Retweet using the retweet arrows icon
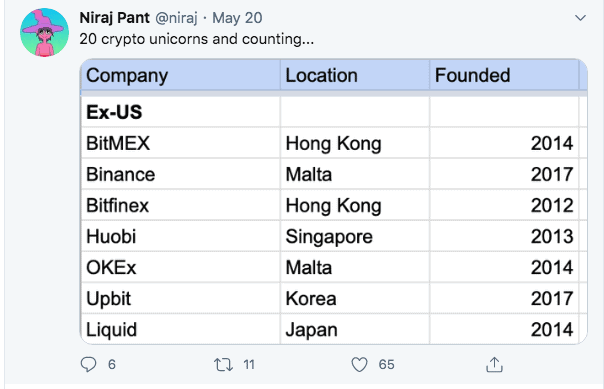 [x=223, y=364]
